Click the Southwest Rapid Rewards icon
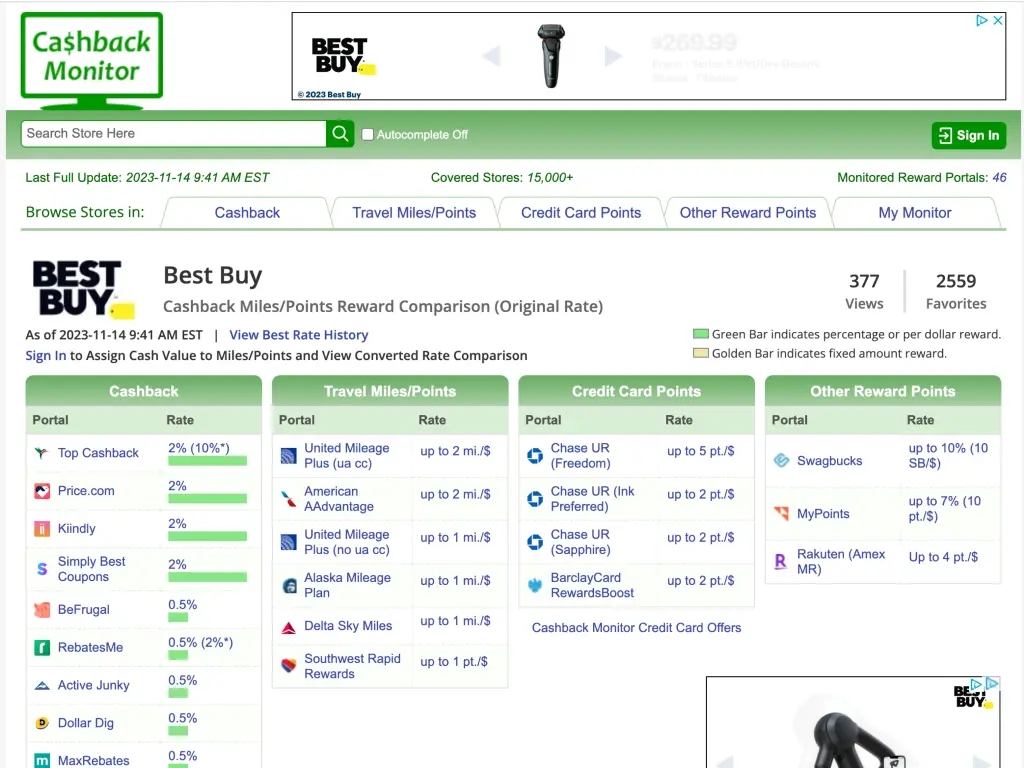1024x768 pixels. tap(289, 666)
